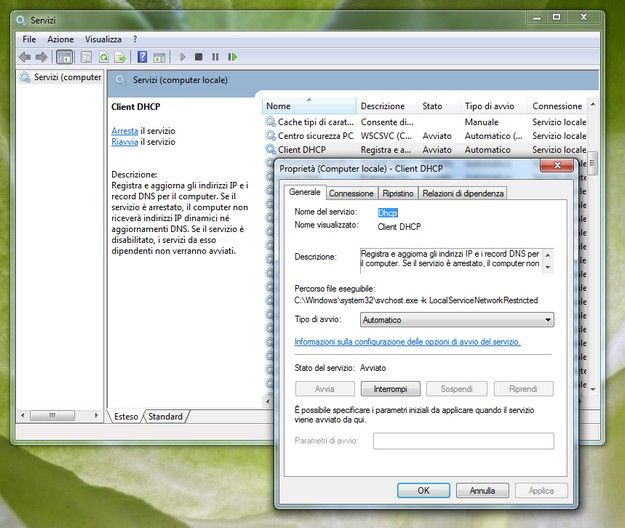Select the Client DHCP row gear icon
The image size is (625, 528).
[271, 149]
